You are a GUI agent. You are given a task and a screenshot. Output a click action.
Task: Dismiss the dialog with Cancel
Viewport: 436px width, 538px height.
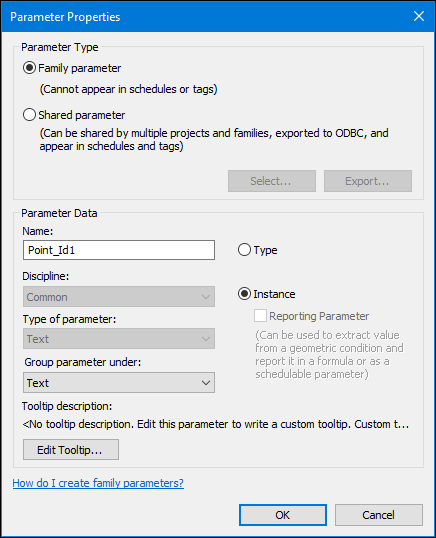click(x=379, y=515)
